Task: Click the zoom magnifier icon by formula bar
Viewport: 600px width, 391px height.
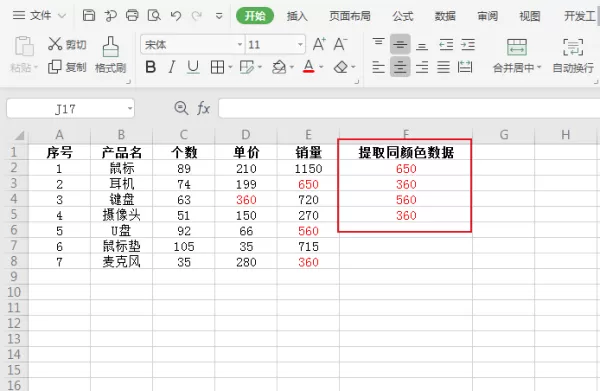Action: click(181, 108)
